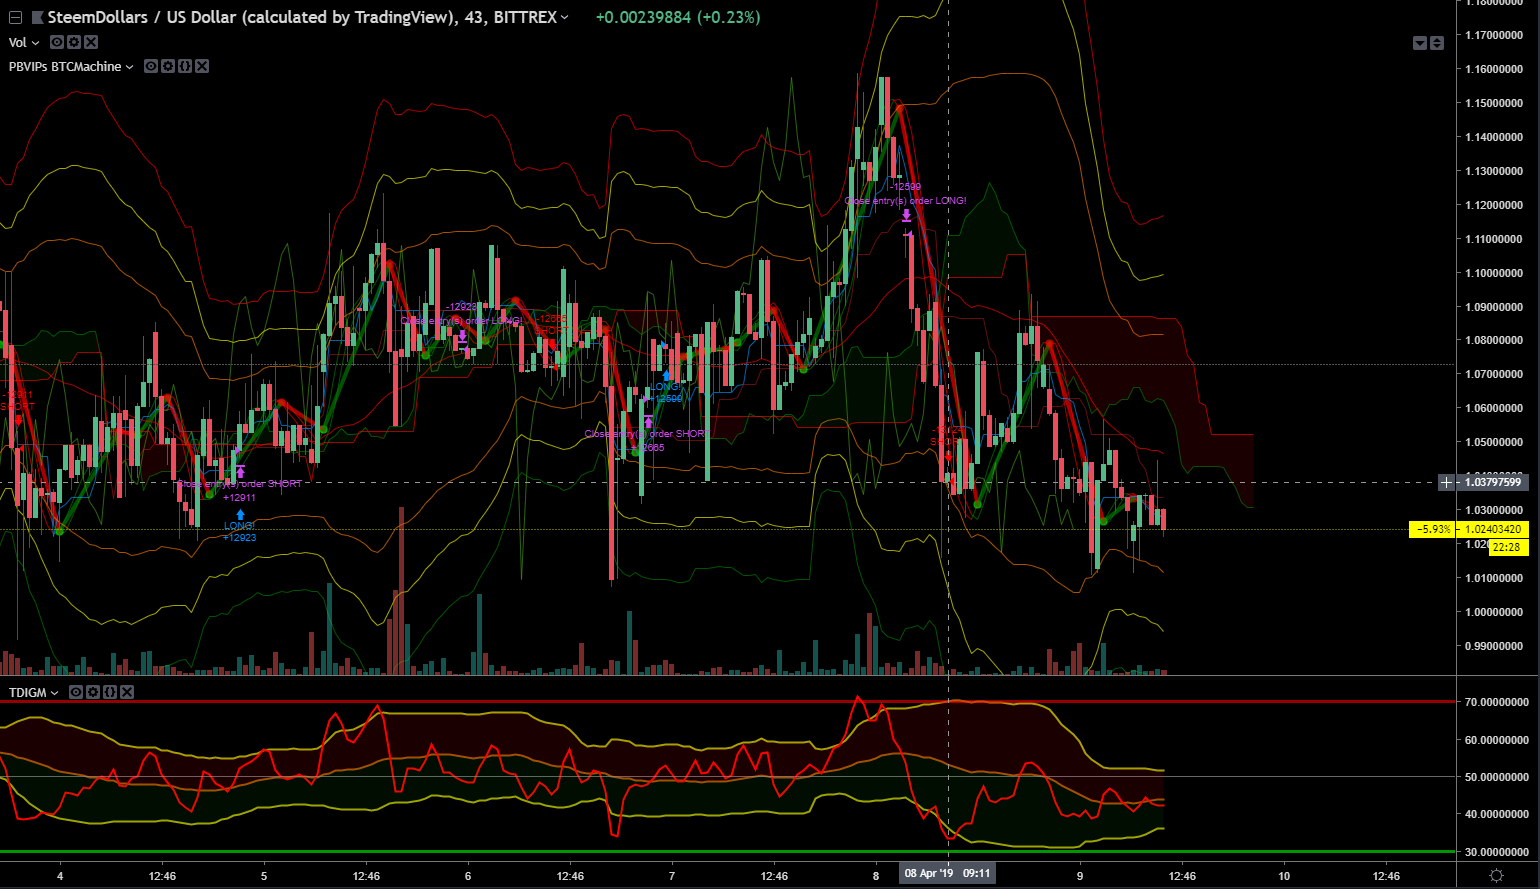Click the blue 'LONG! +12923' signal label

(240, 531)
